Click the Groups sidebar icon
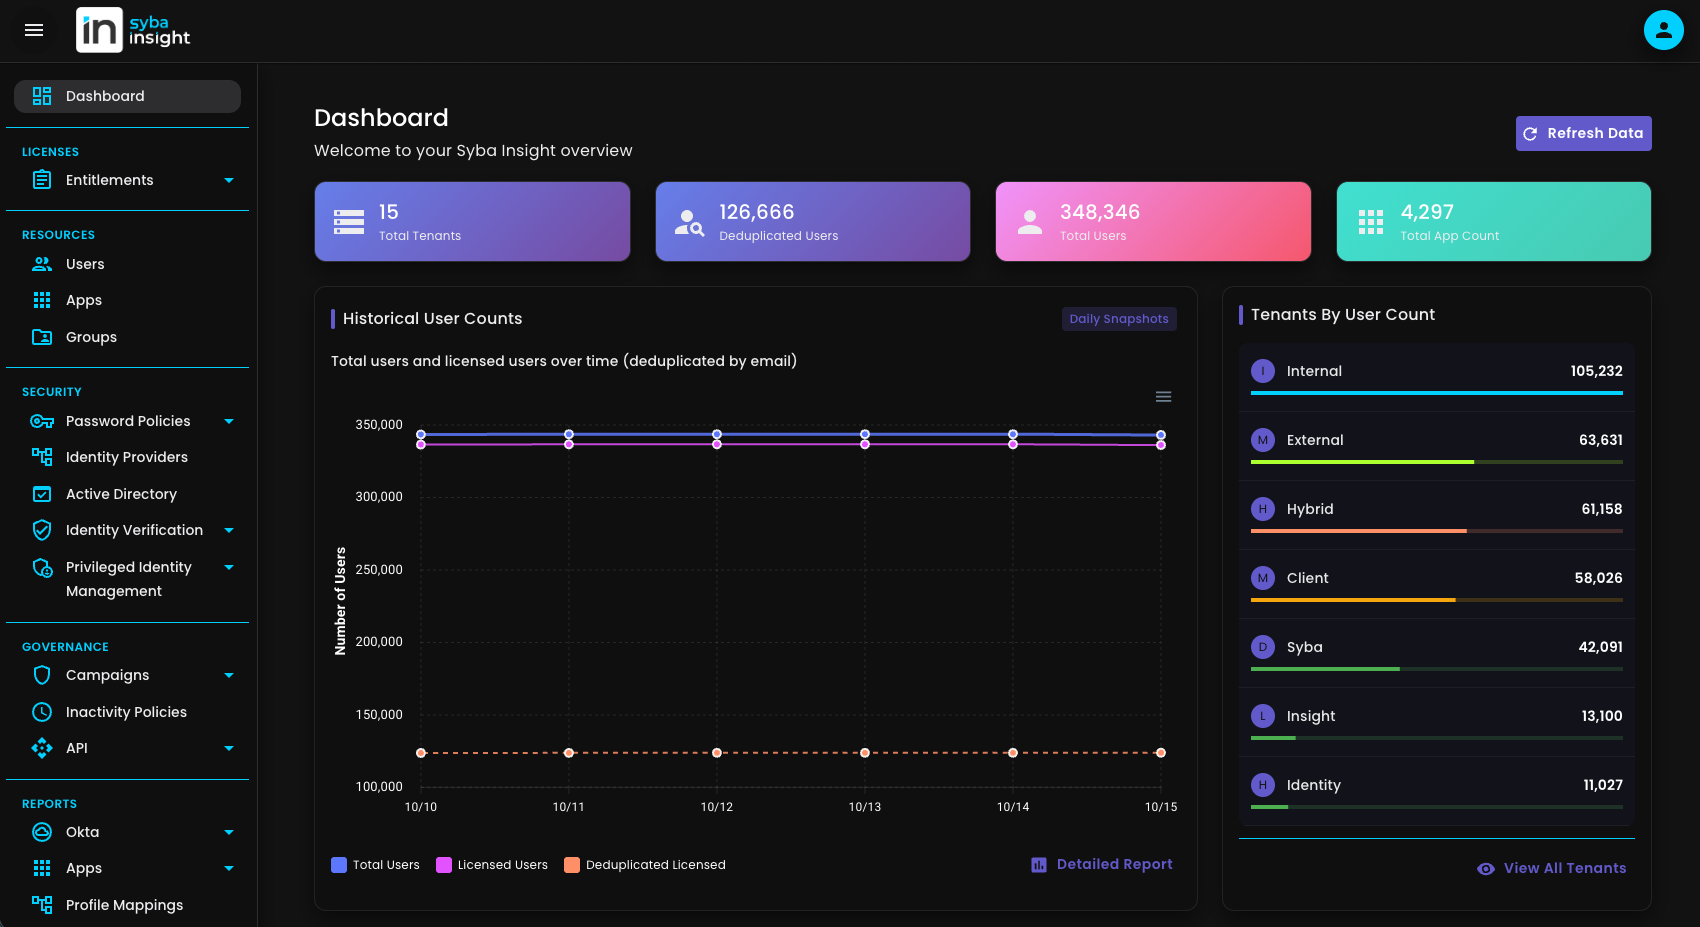This screenshot has width=1700, height=927. (x=42, y=337)
